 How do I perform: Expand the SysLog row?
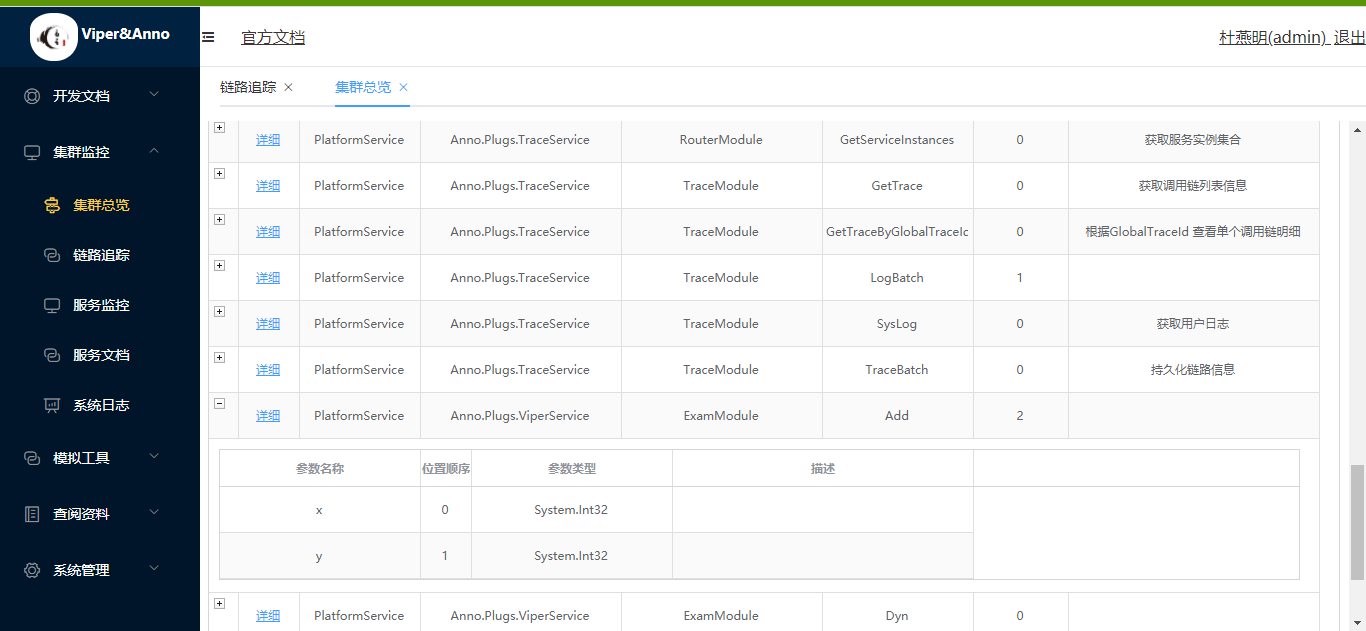point(219,312)
